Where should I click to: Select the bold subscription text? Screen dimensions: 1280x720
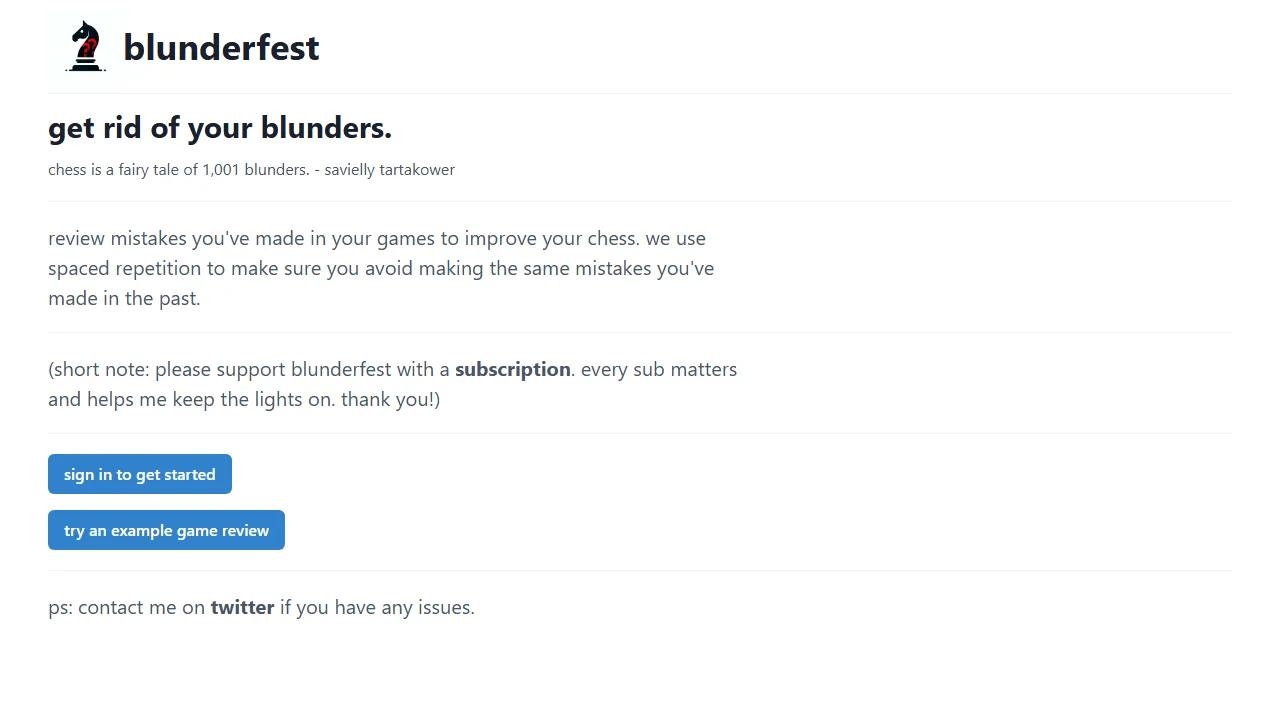512,369
